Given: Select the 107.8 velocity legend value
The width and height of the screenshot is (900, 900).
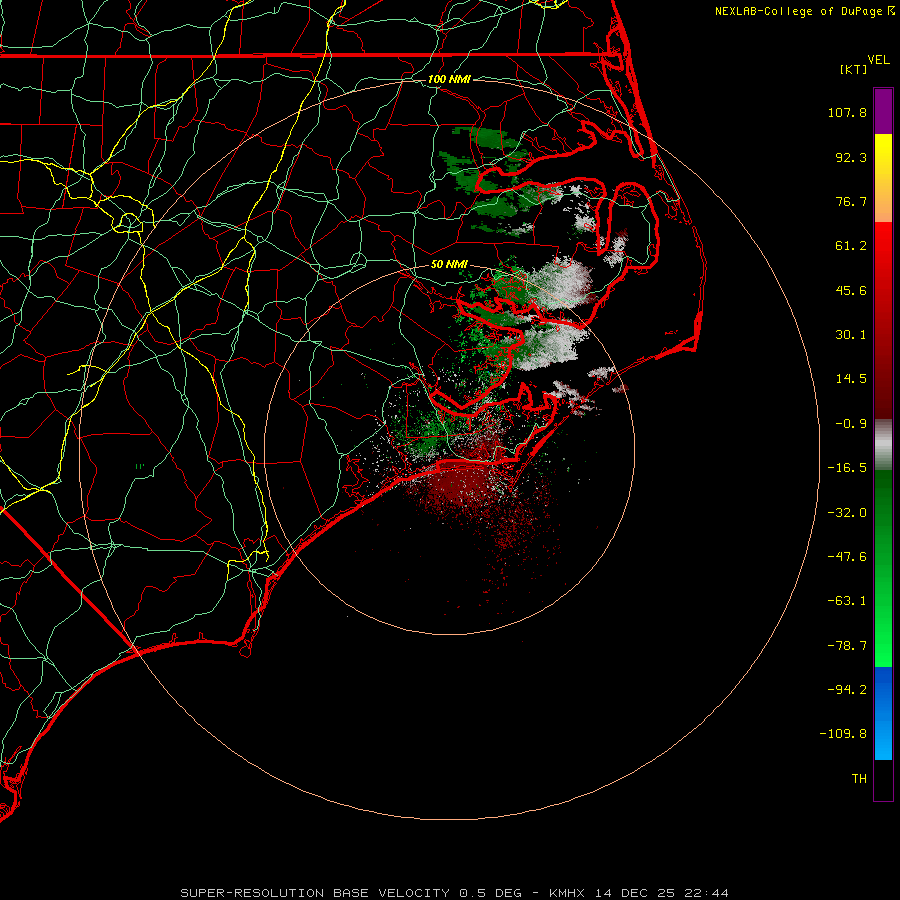Looking at the screenshot, I should [847, 112].
